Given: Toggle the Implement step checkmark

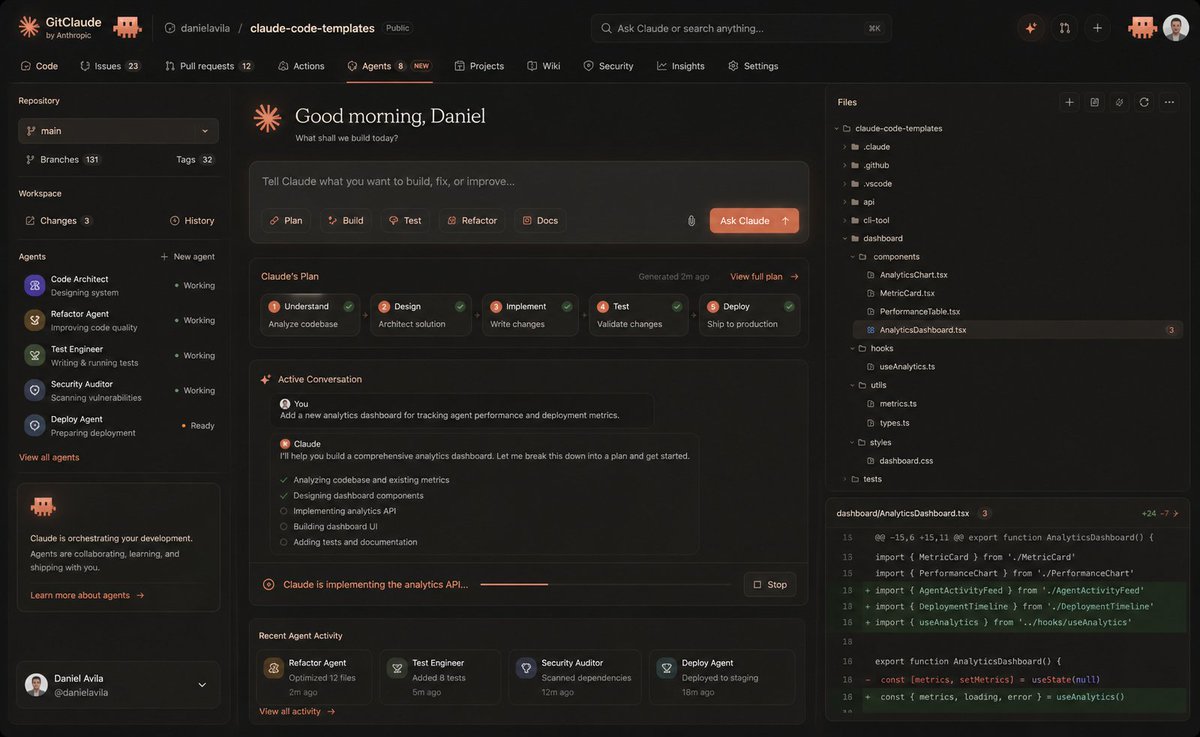Looking at the screenshot, I should click(x=567, y=306).
